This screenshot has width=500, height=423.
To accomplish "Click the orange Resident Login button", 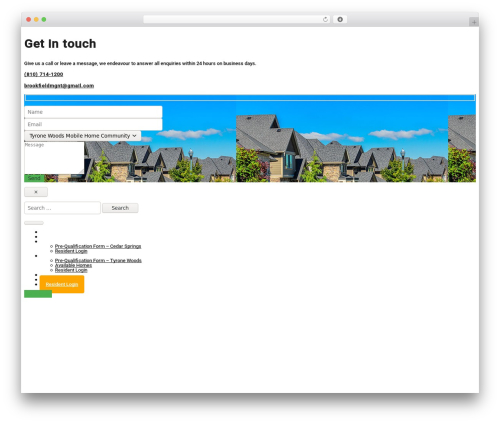I will tap(62, 284).
